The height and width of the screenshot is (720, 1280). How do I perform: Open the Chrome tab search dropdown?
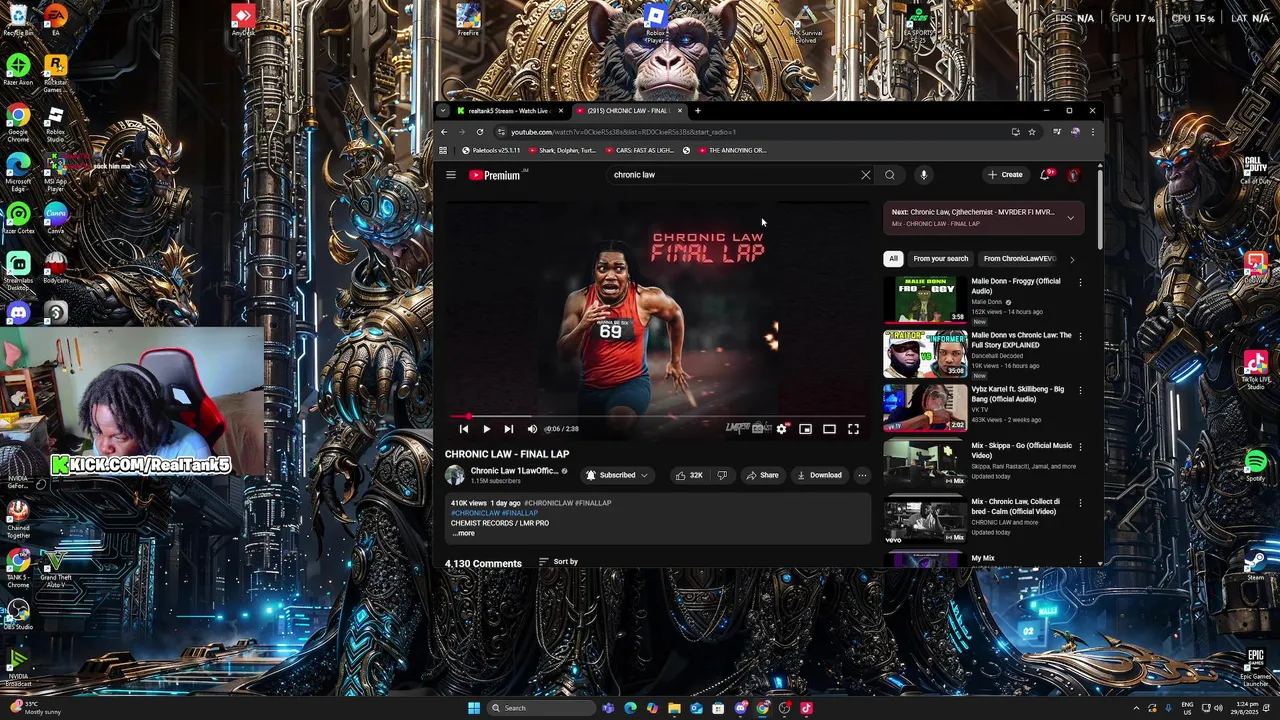point(444,111)
